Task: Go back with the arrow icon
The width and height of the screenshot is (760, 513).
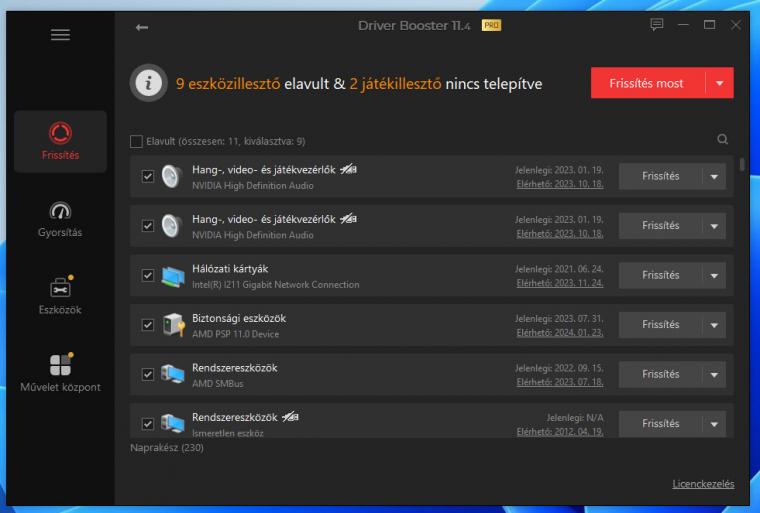Action: 142,28
